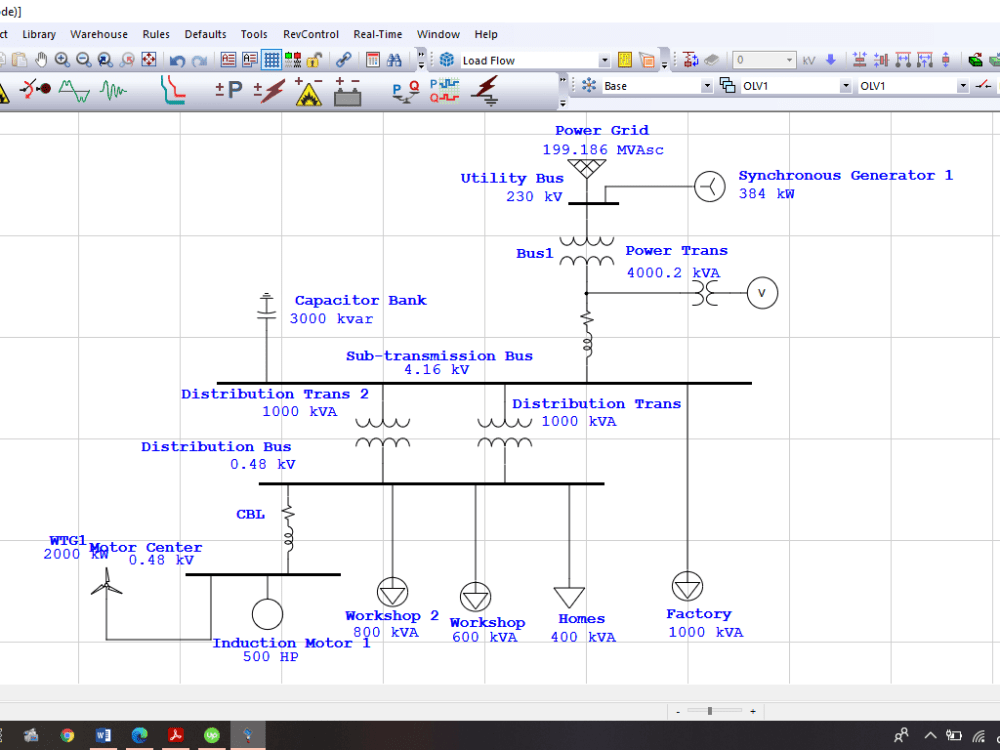The height and width of the screenshot is (750, 1000).
Task: Open the Load Flow mode dropdown
Action: point(604,61)
